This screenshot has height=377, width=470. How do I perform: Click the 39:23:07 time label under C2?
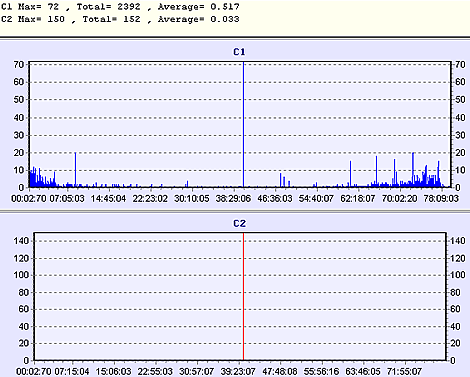(x=238, y=371)
